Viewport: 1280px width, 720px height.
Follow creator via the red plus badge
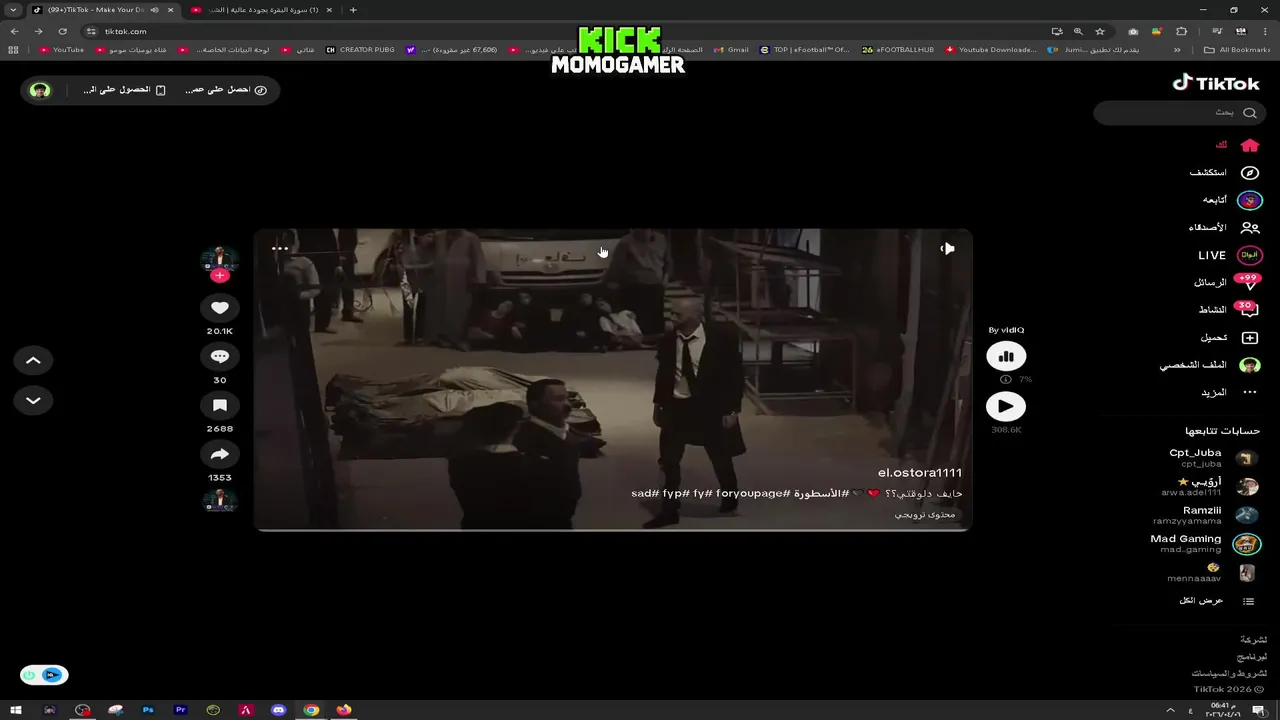pyautogui.click(x=220, y=276)
